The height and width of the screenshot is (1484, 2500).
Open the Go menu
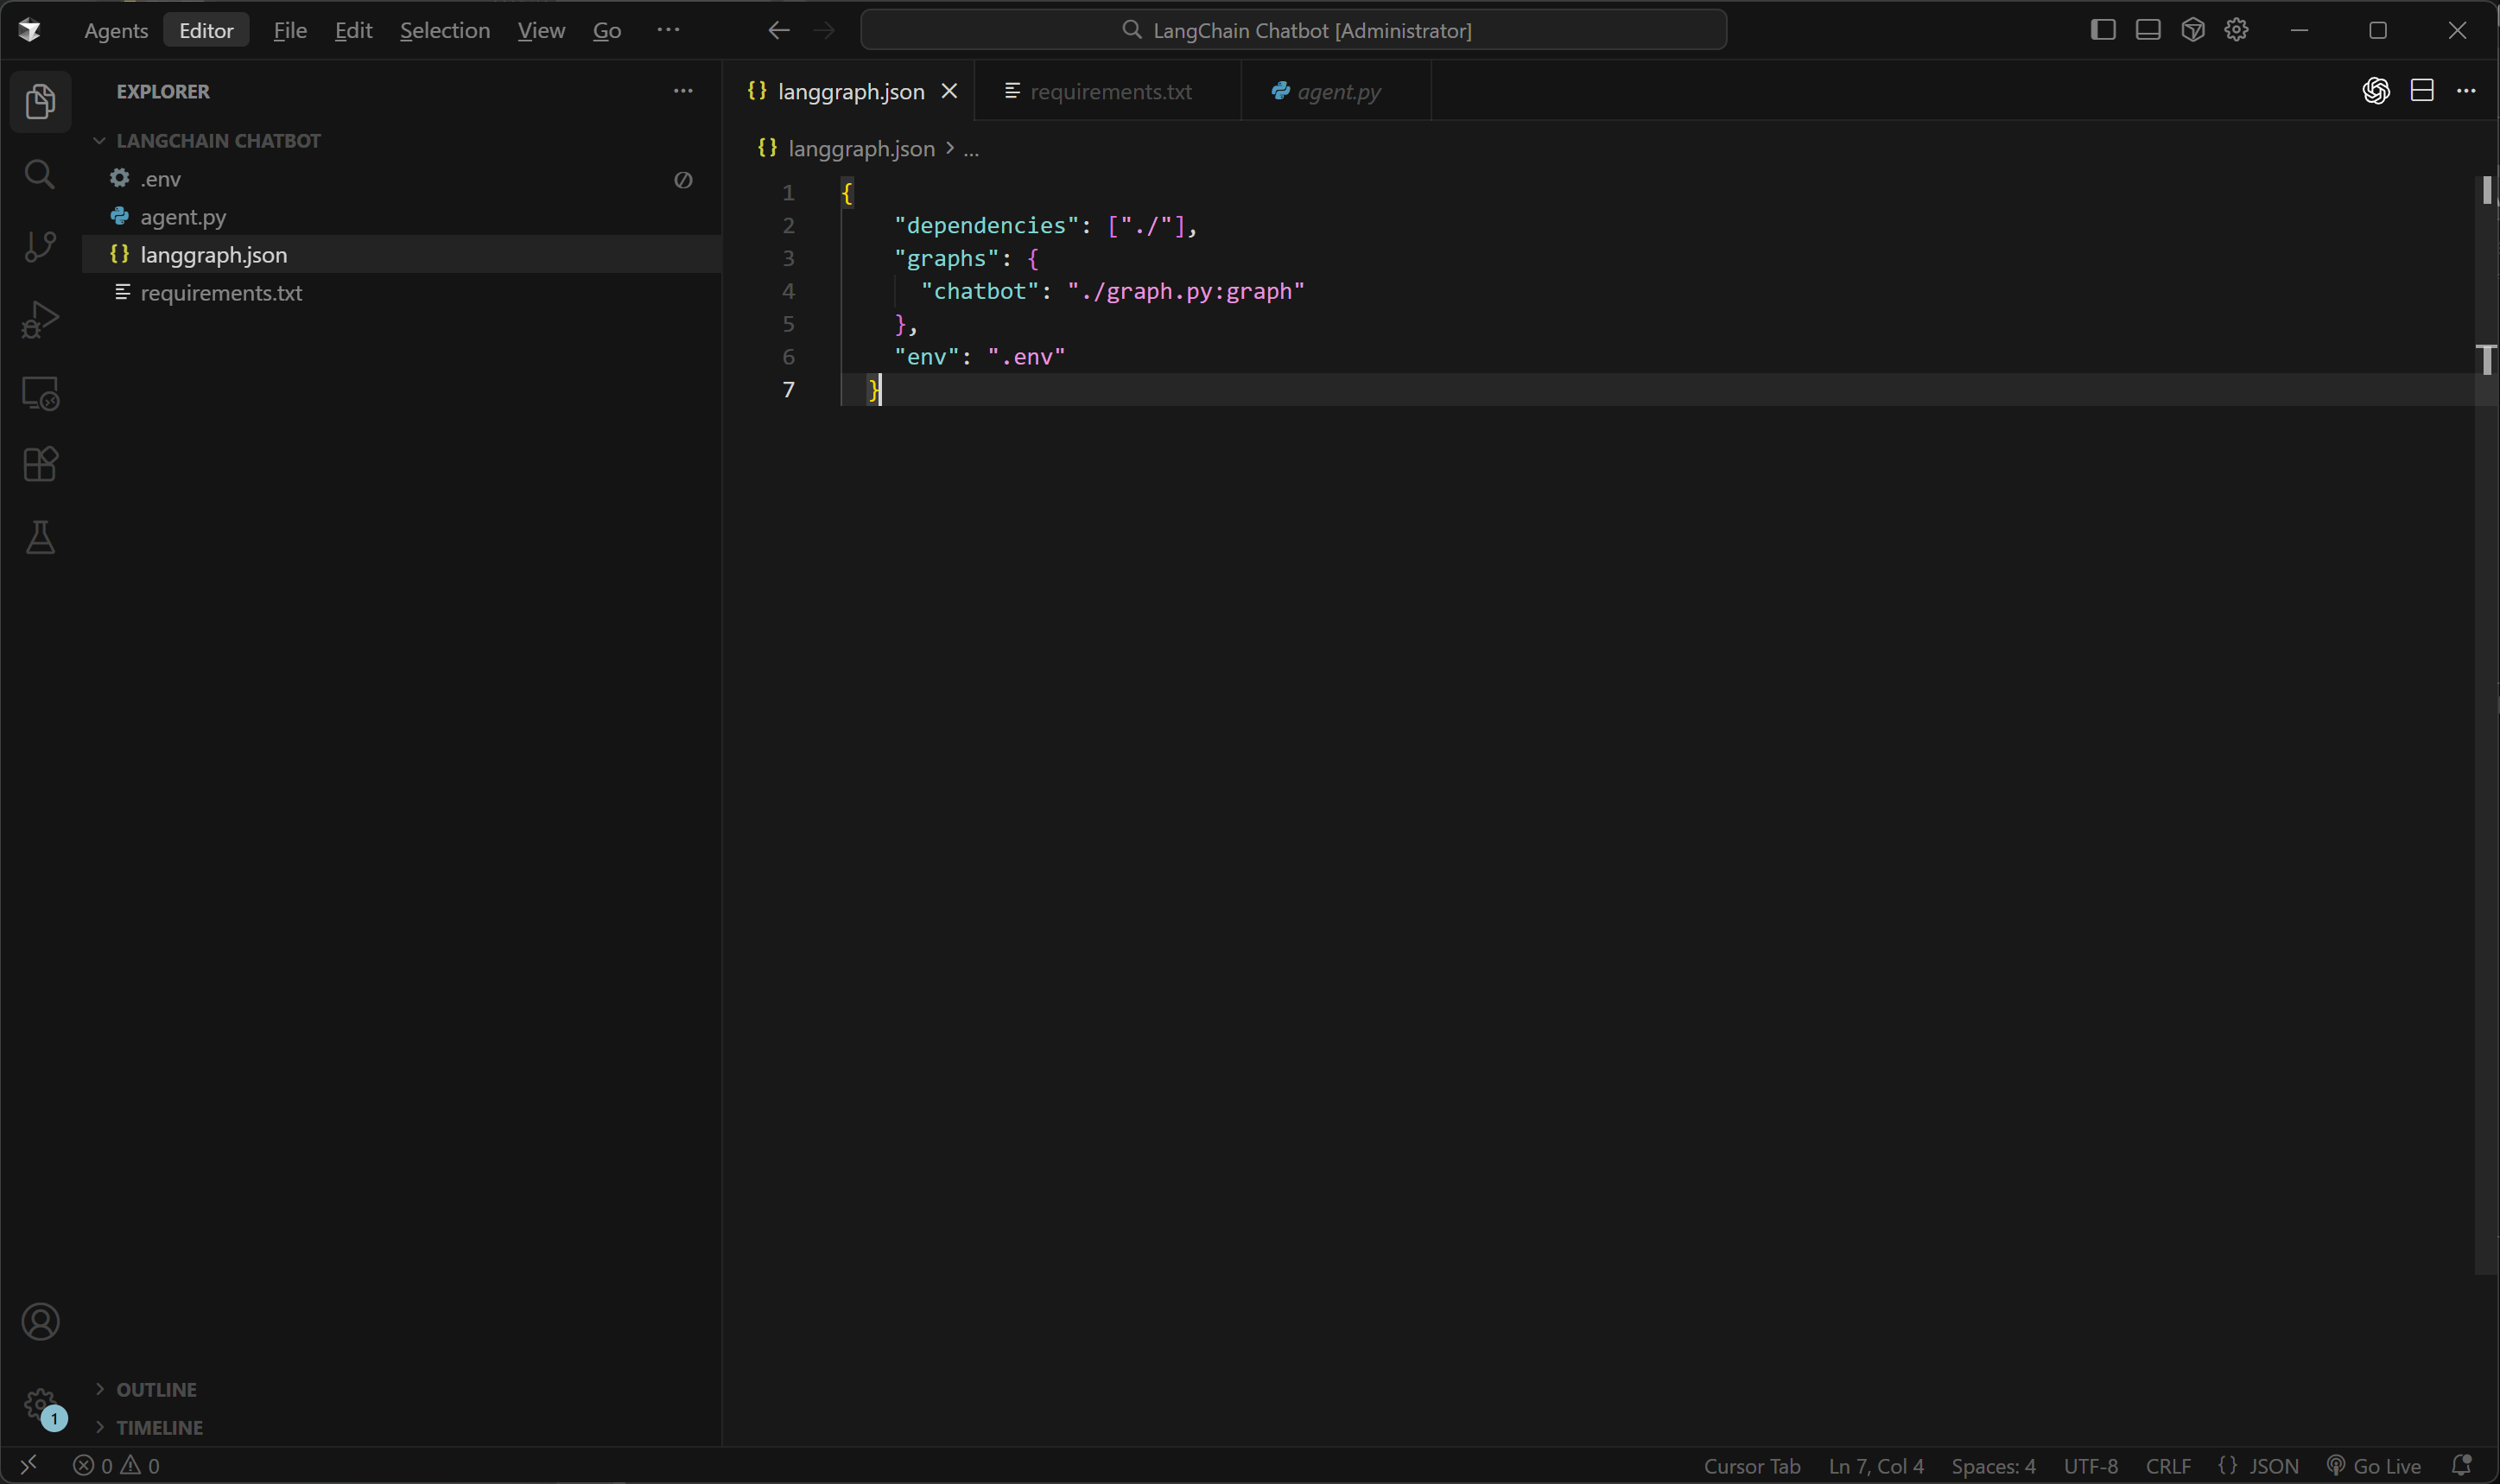tap(607, 30)
